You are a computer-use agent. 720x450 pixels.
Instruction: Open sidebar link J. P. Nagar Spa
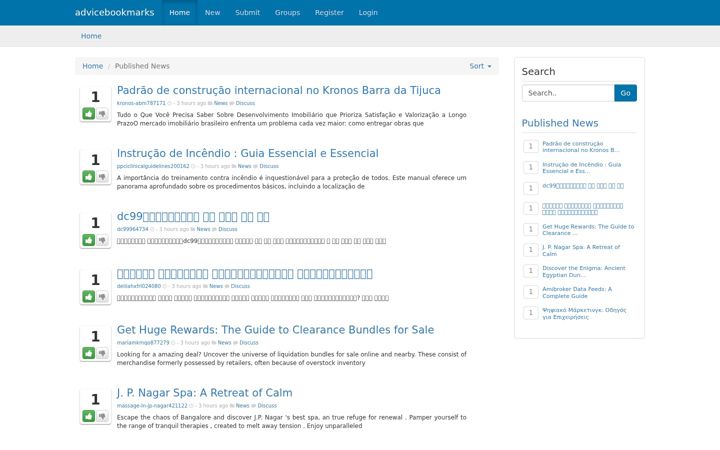click(581, 250)
